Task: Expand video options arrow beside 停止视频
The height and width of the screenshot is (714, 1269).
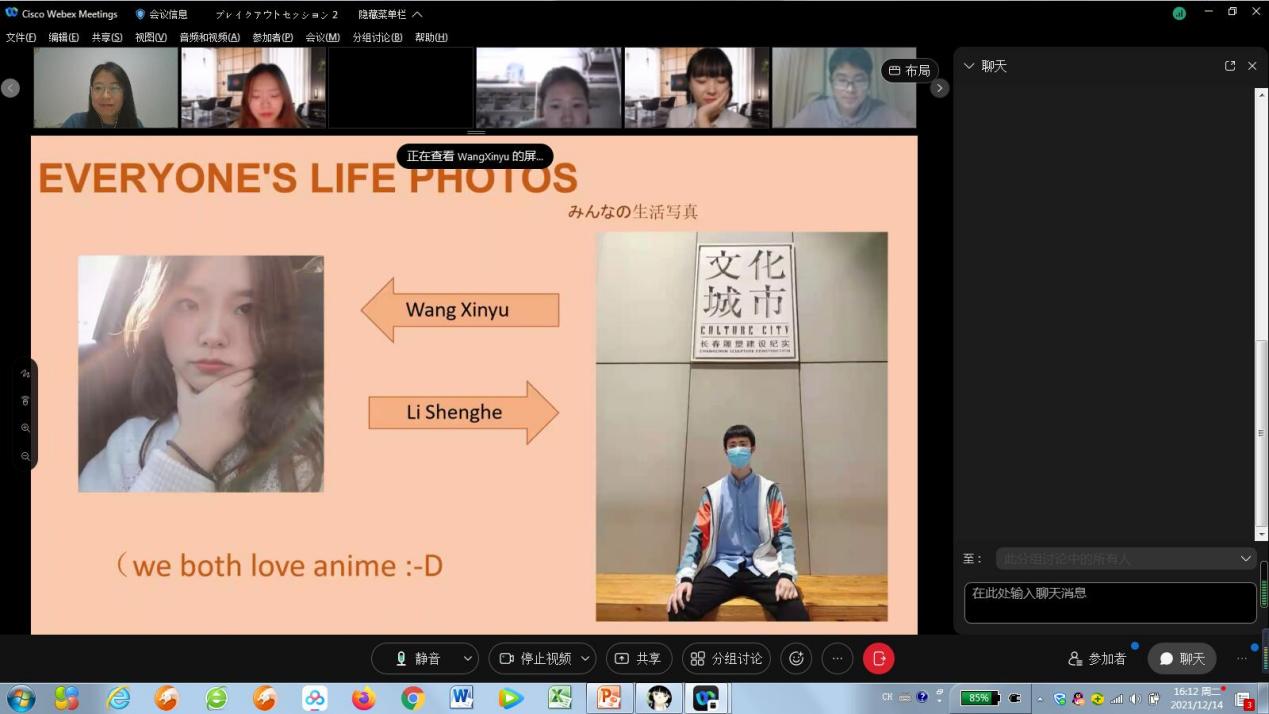Action: coord(585,658)
